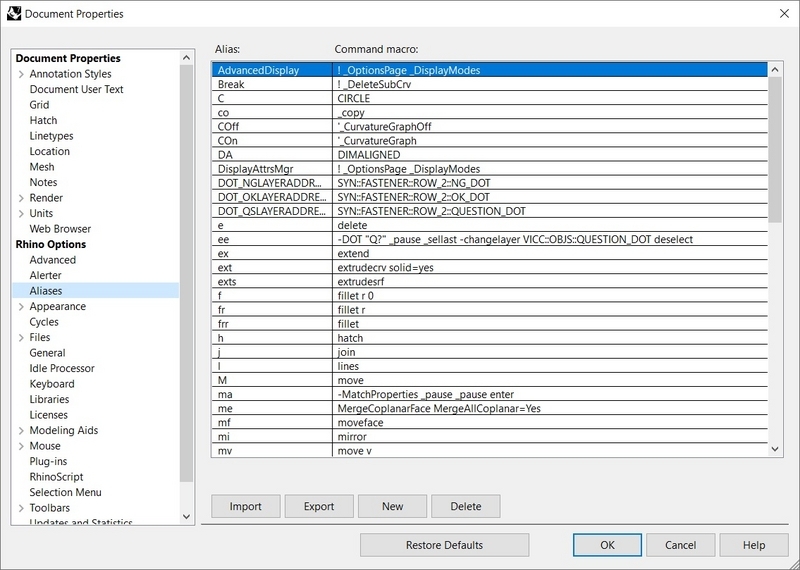Expand the Files tree node
The width and height of the screenshot is (800, 570).
click(21, 337)
